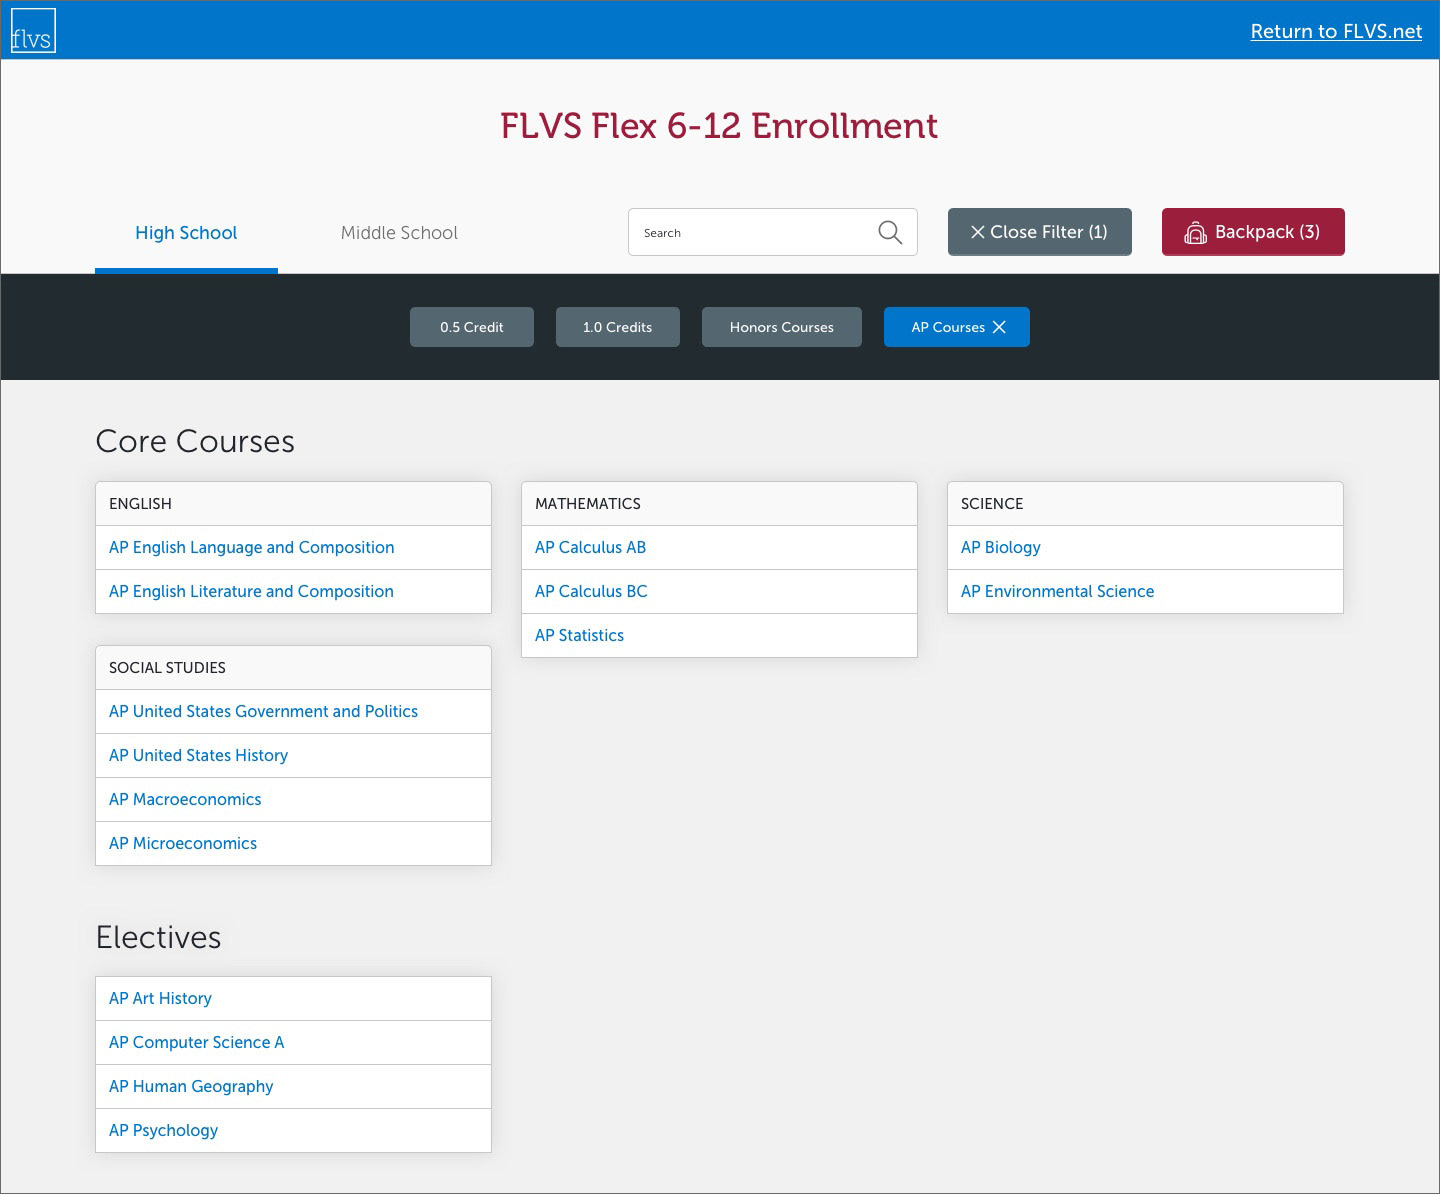The height and width of the screenshot is (1194, 1440).
Task: Click the Return to FLVS.net link
Action: point(1336,31)
